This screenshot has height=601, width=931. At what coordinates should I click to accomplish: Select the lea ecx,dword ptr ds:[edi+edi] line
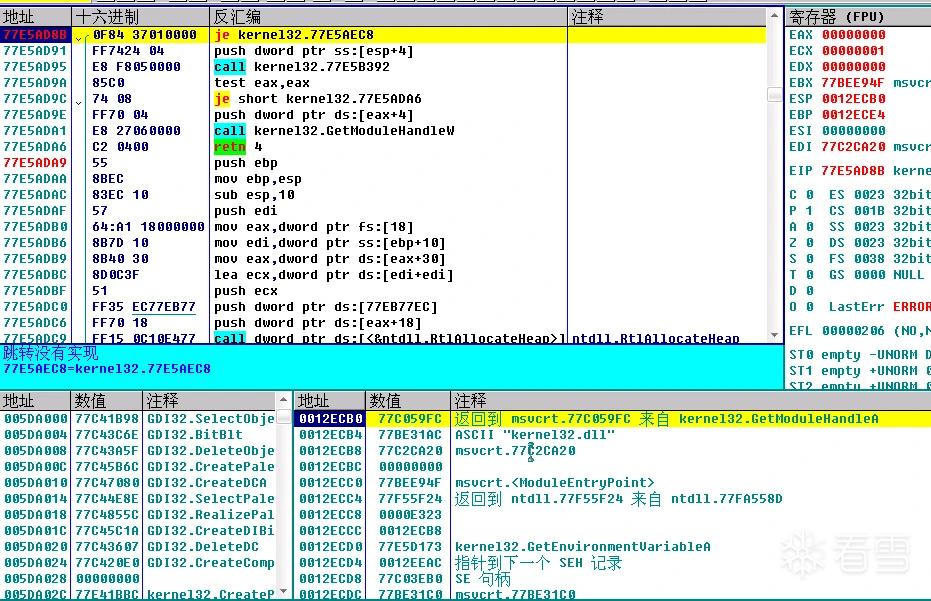(x=334, y=275)
